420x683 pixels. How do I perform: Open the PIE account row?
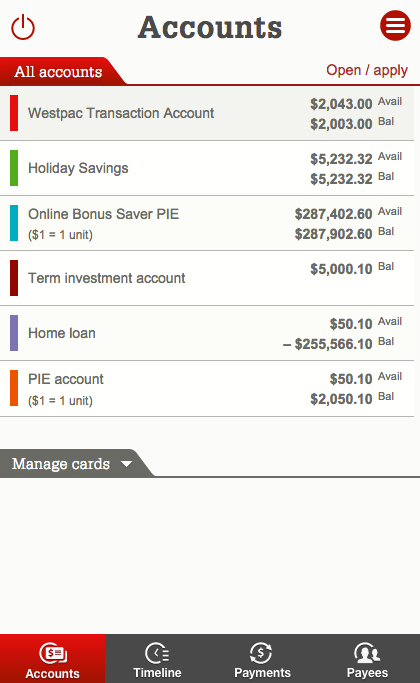point(207,389)
